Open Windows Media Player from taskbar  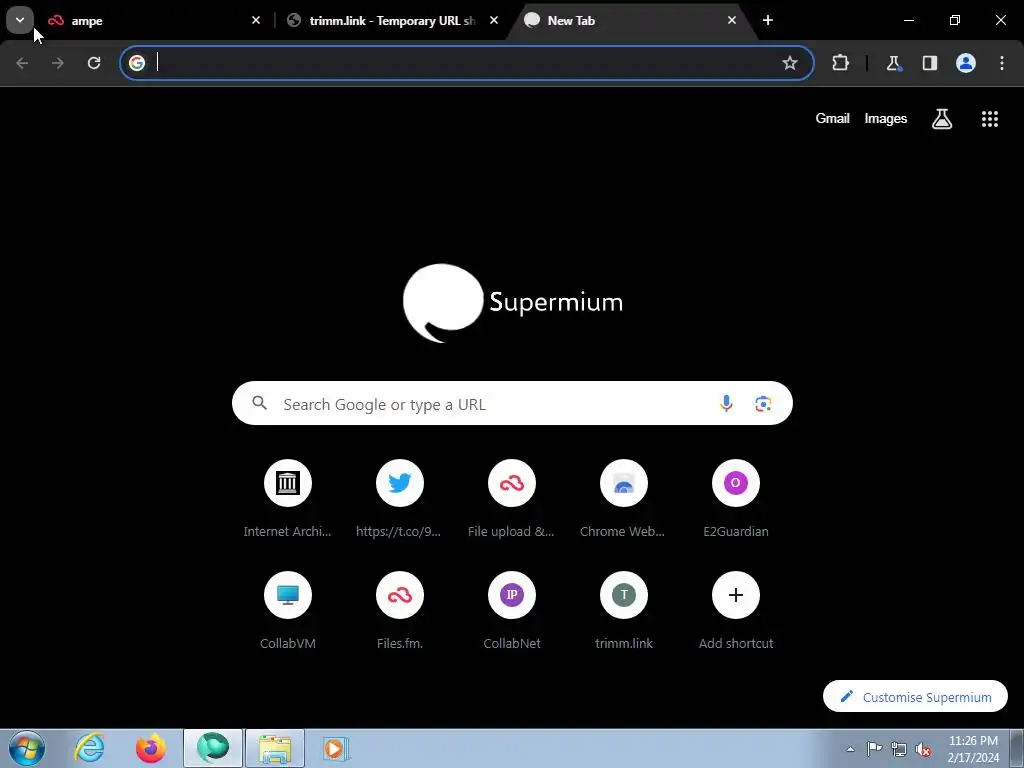[x=336, y=748]
